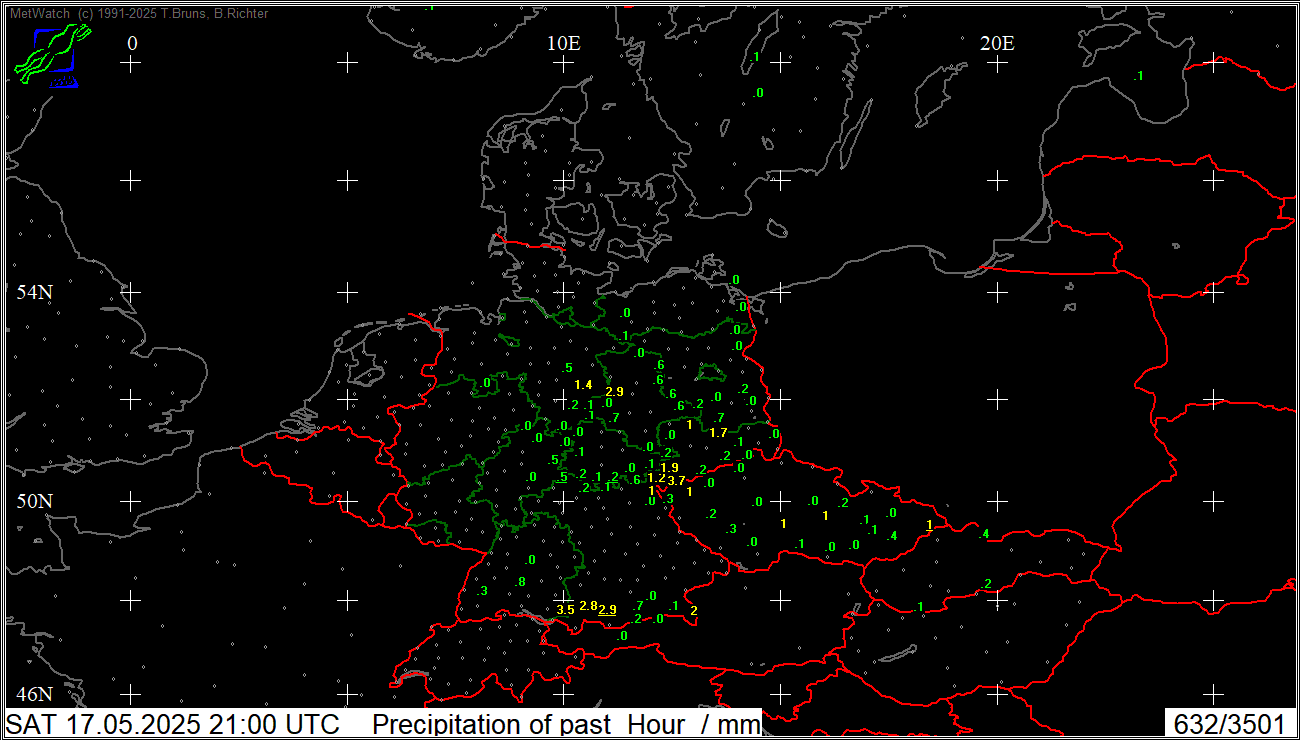1300x740 pixels.
Task: Select the green .3 value left of .8
Action: point(482,591)
